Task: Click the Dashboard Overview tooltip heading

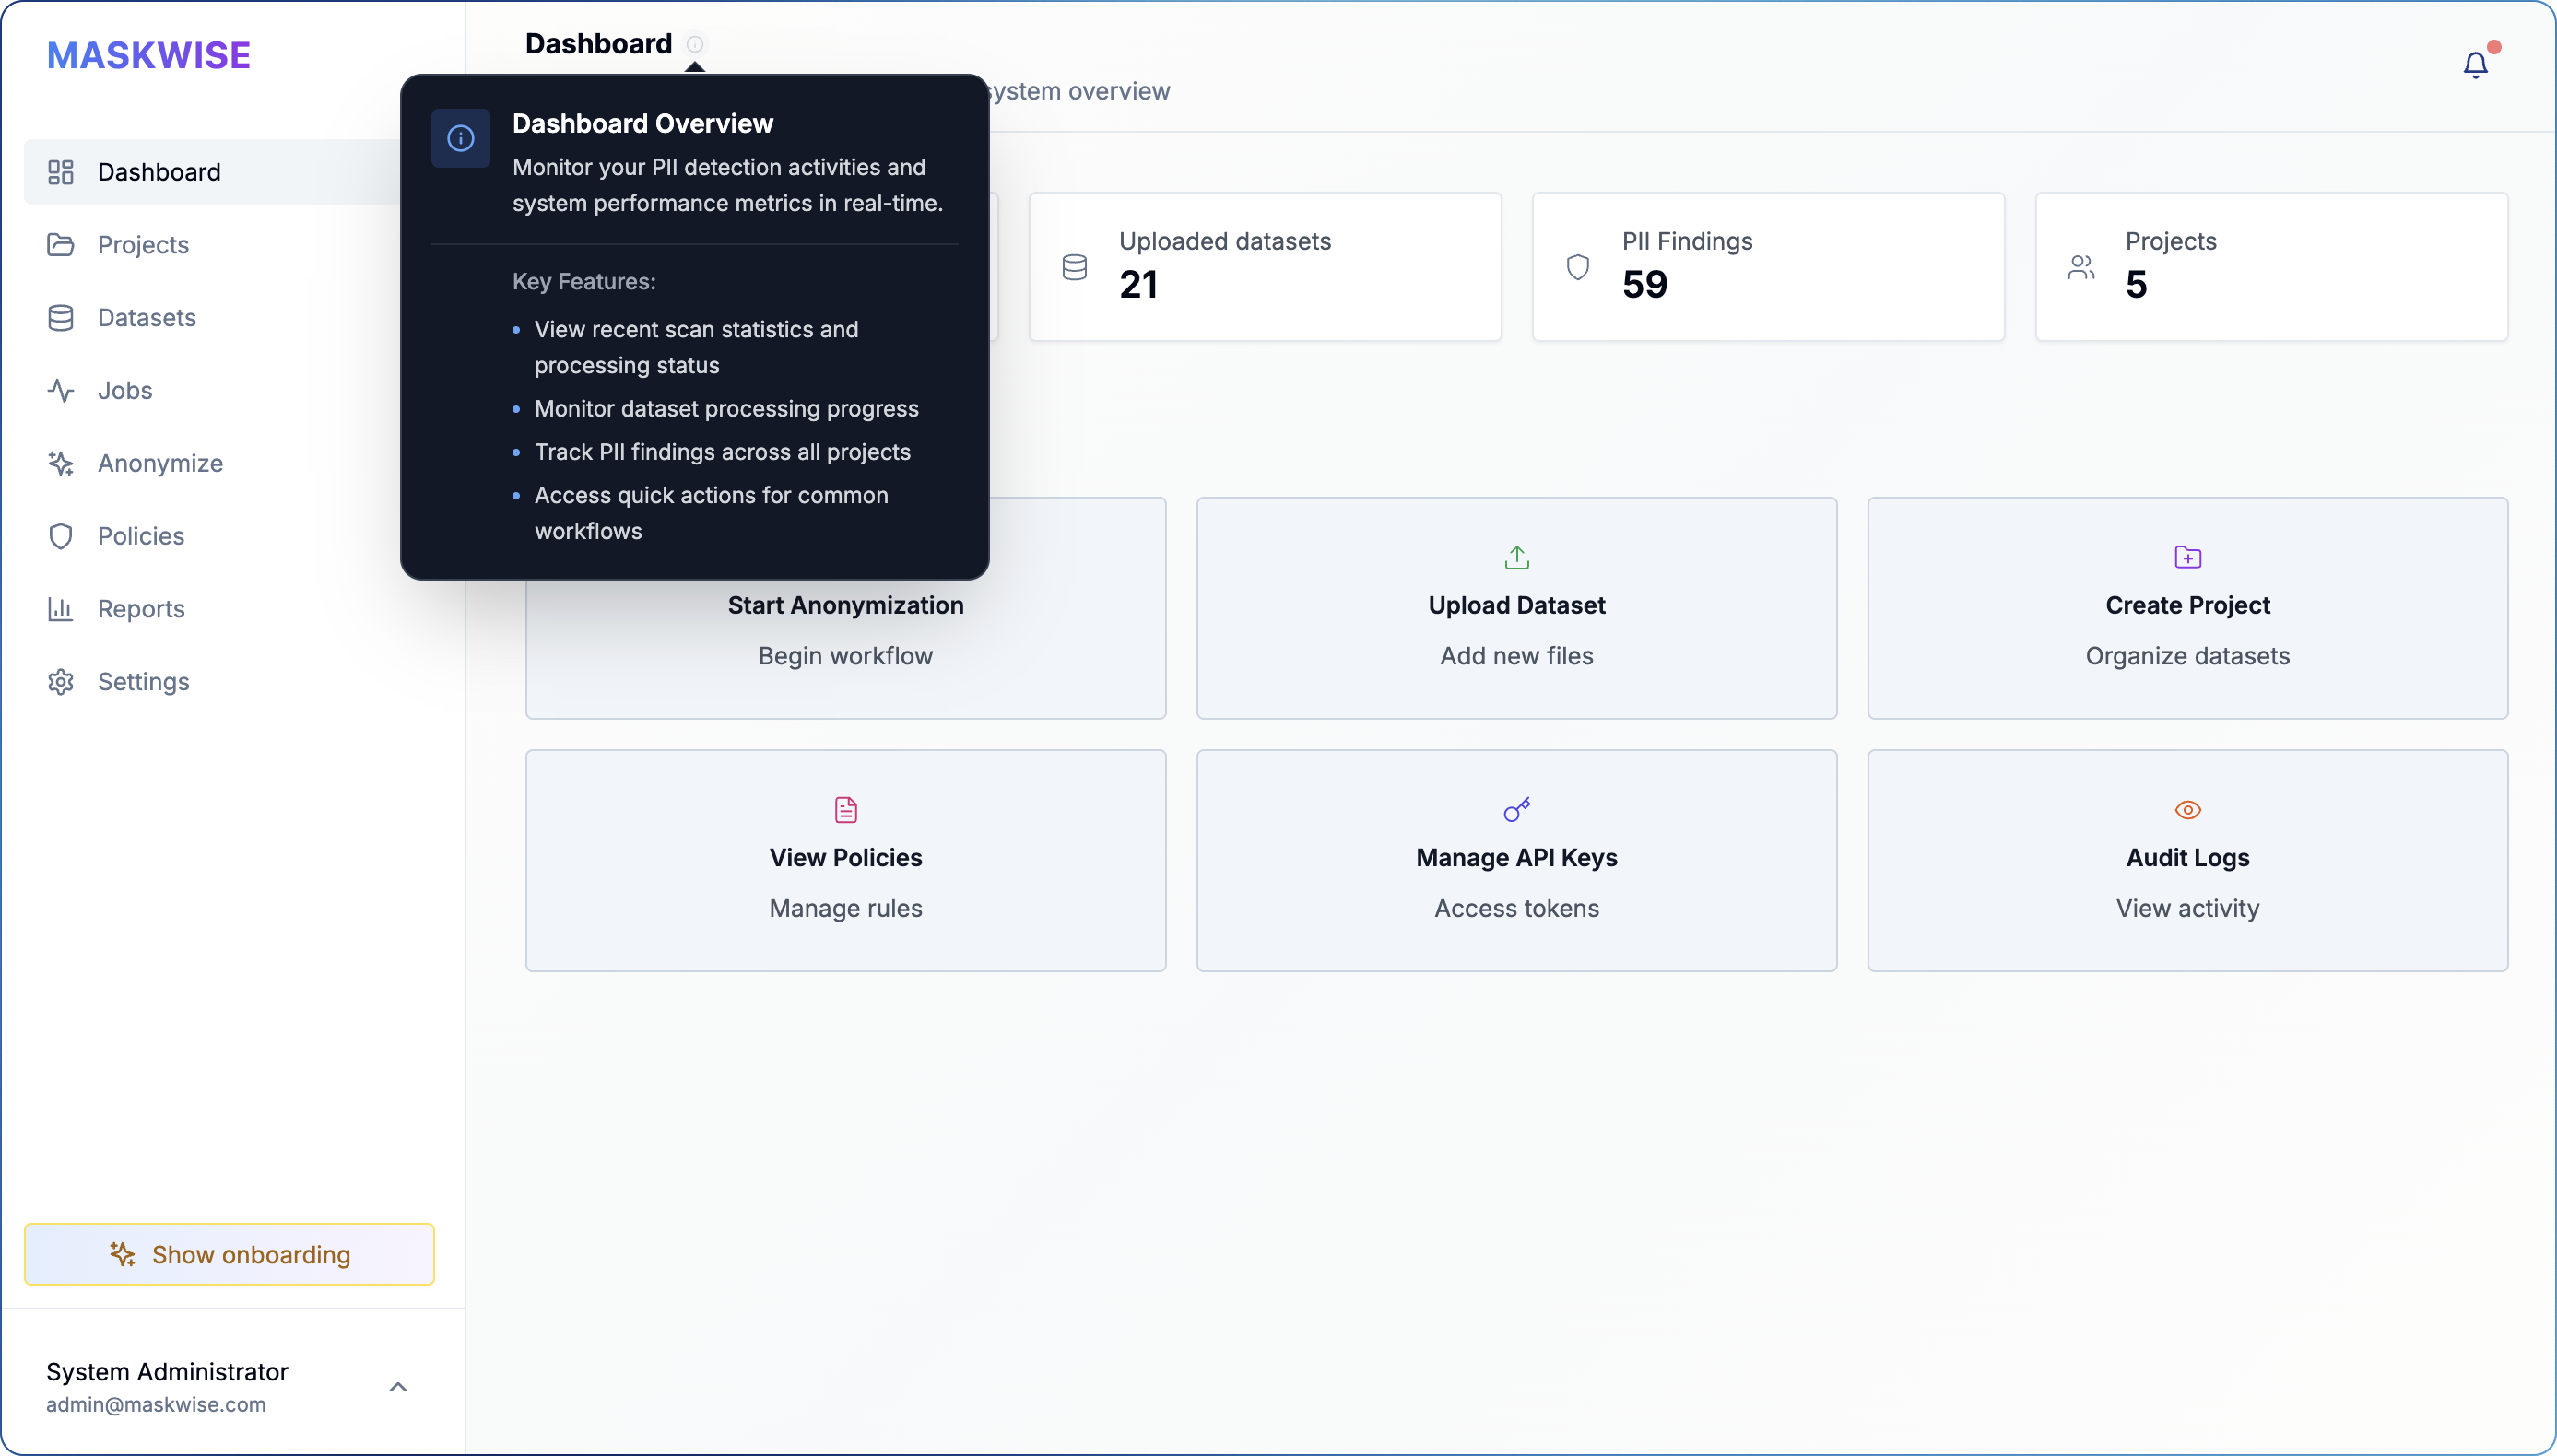Action: pyautogui.click(x=643, y=123)
